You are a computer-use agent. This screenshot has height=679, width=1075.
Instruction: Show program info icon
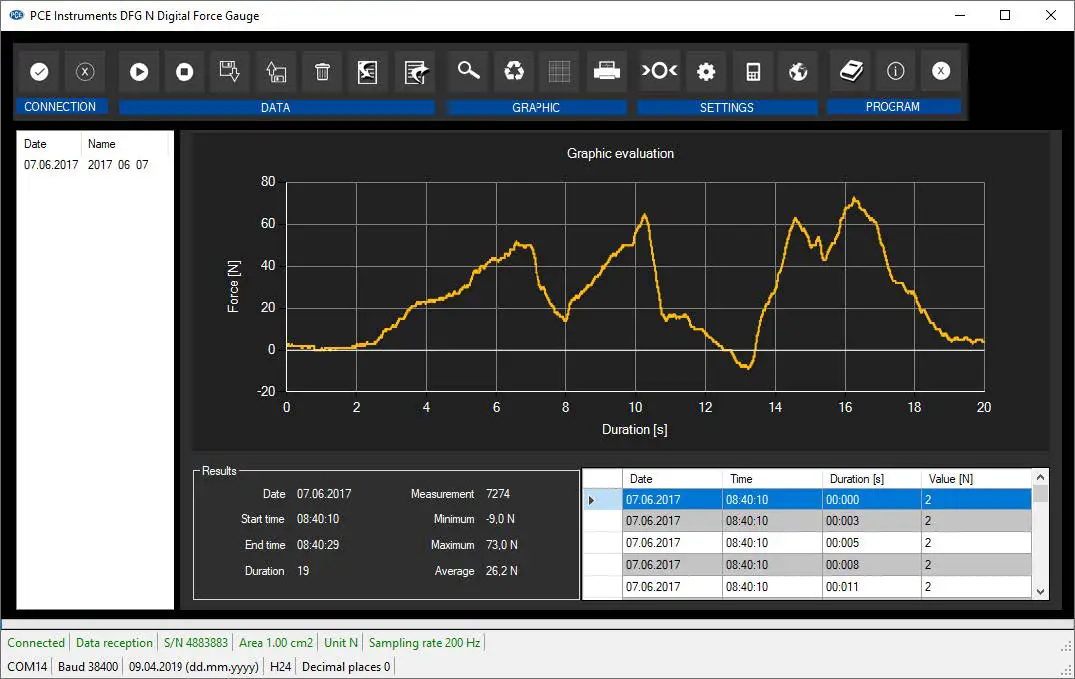(x=895, y=71)
